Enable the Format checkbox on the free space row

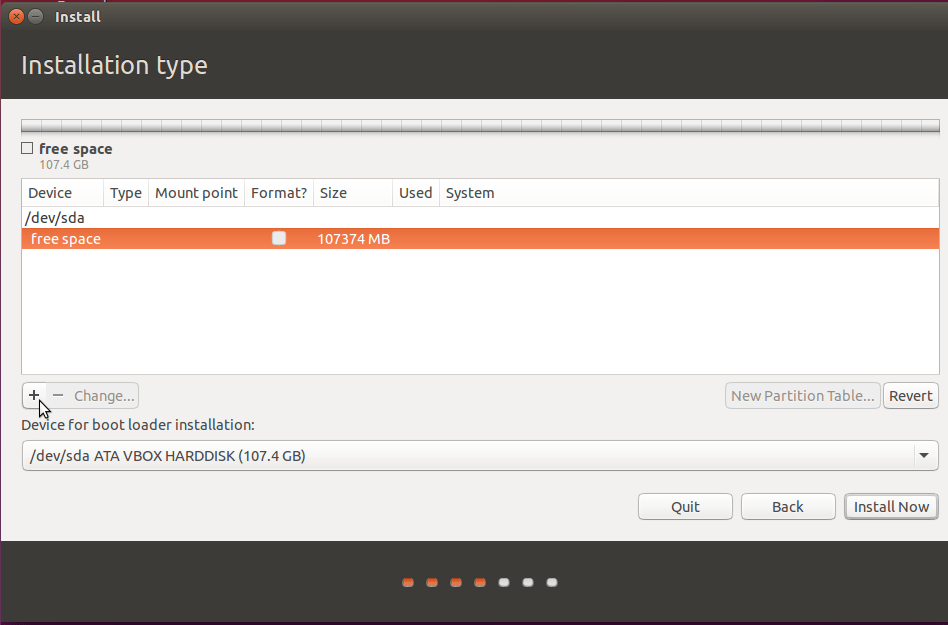pyautogui.click(x=279, y=238)
